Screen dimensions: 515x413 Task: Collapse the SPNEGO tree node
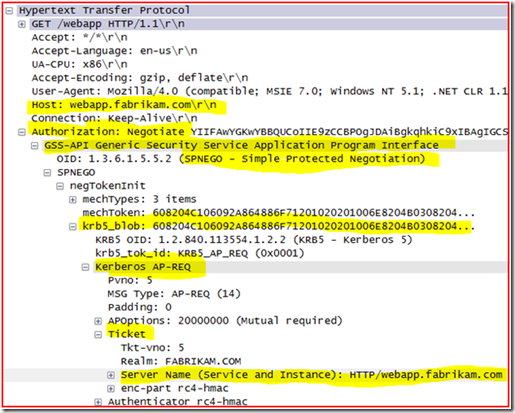47,172
